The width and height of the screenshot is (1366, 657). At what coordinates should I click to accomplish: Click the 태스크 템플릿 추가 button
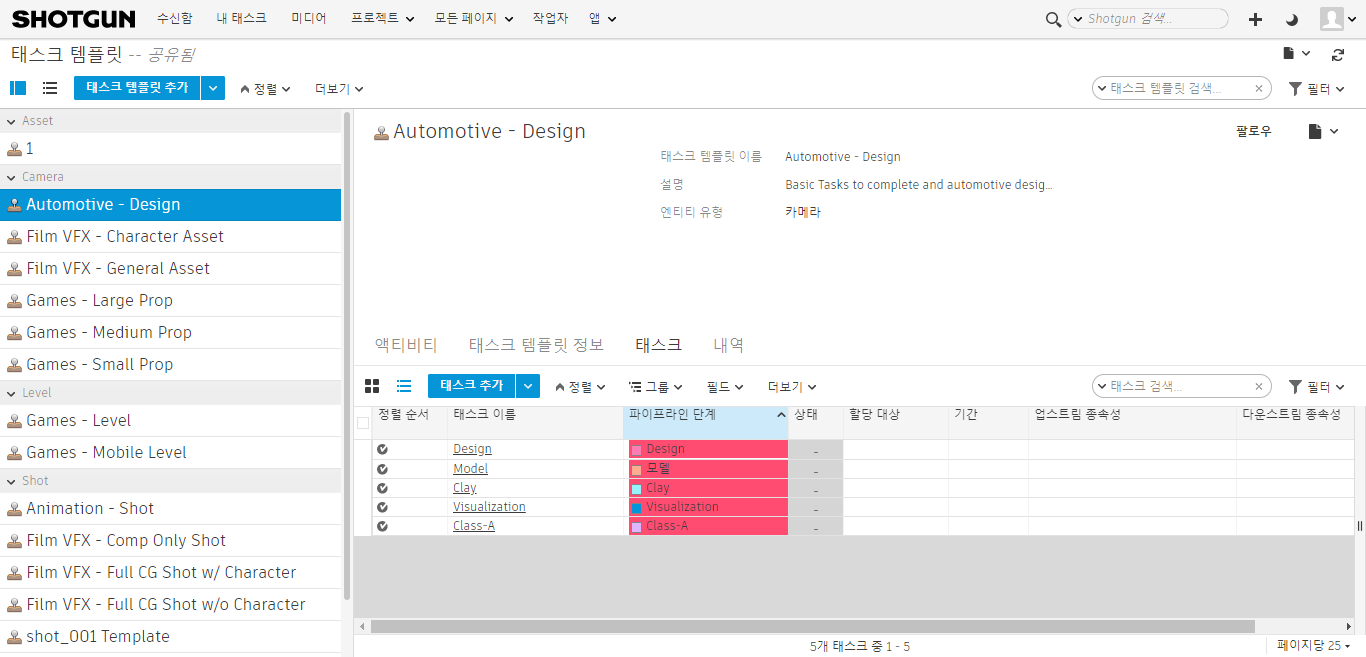[137, 88]
